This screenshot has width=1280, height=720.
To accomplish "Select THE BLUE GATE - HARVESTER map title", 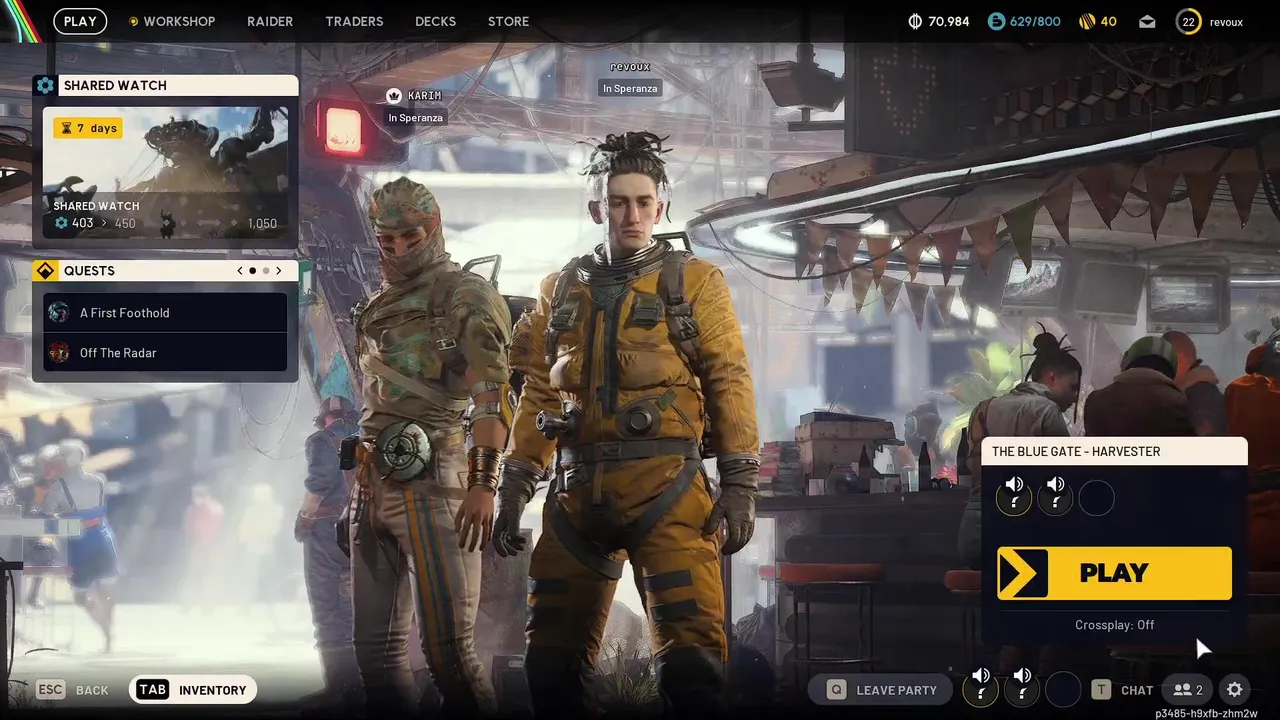I will coord(1076,452).
